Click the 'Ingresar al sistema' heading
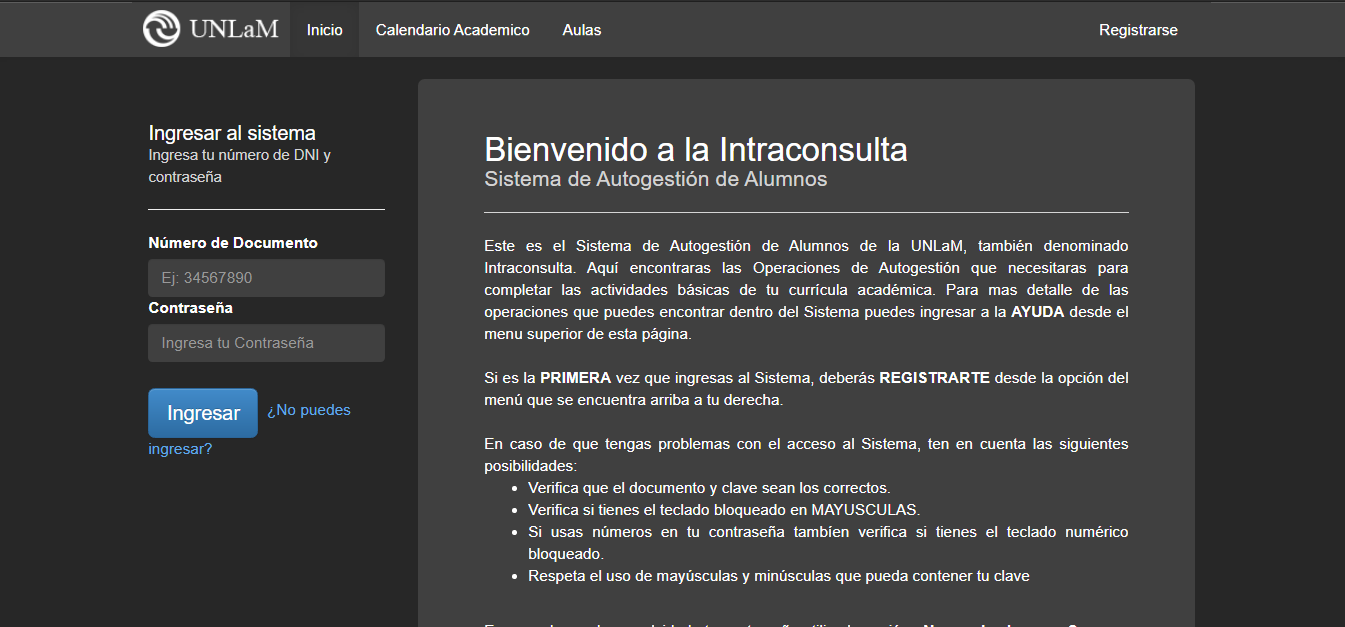1345x627 pixels. pos(232,132)
